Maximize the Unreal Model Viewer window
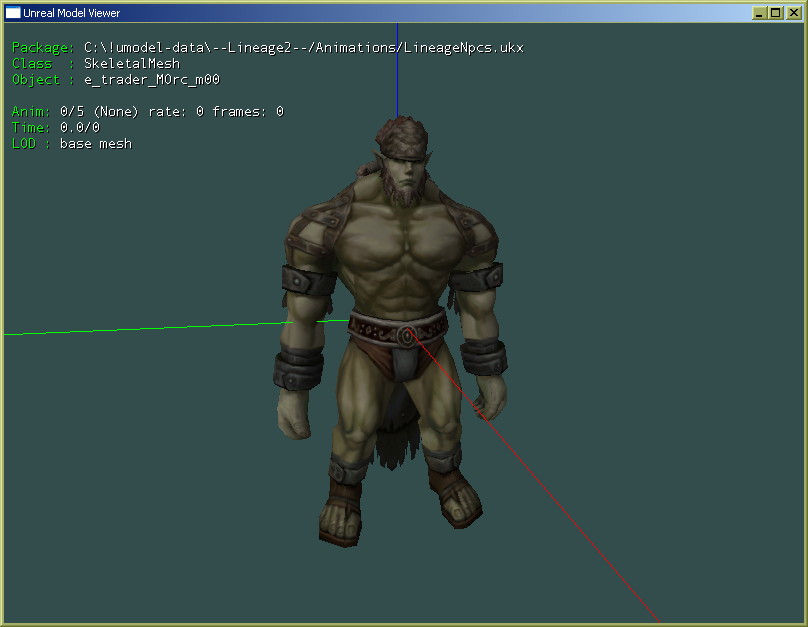Screen dimensions: 808x627 point(776,13)
